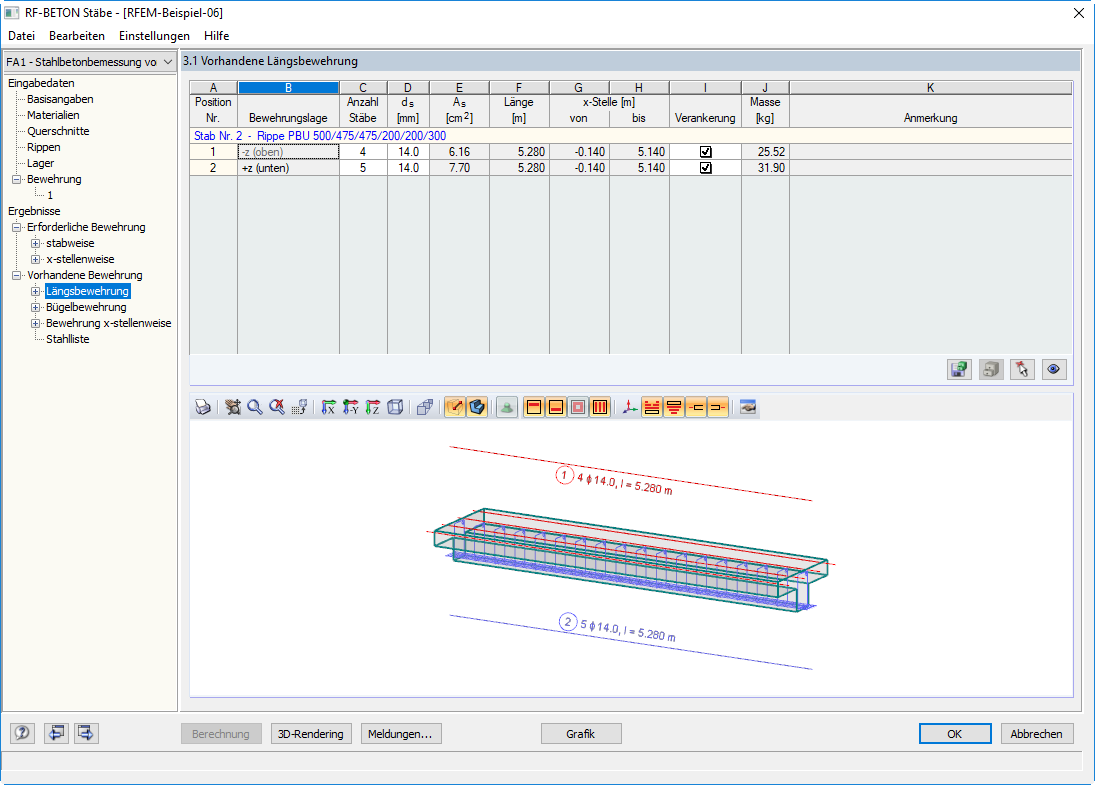Set view in -Y direction
This screenshot has height=785, width=1095.
351,407
